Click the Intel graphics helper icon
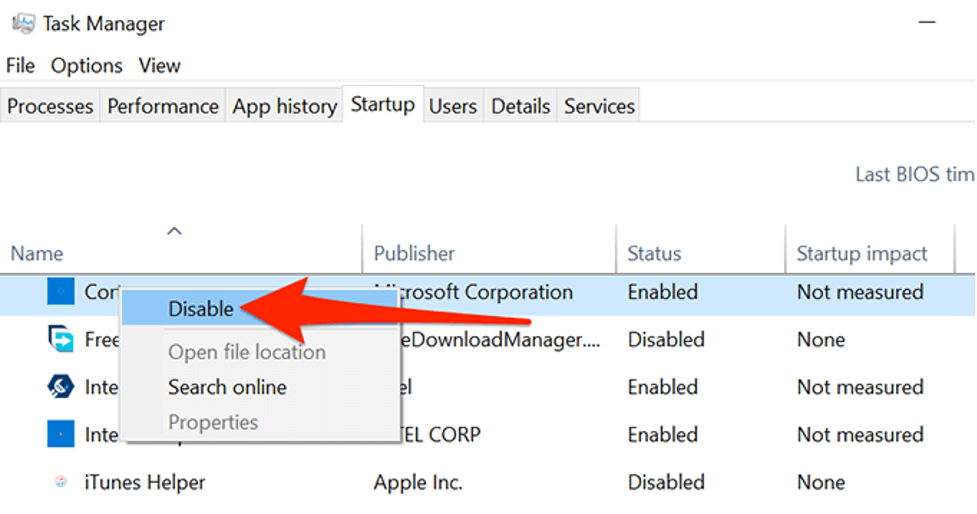The width and height of the screenshot is (977, 514). tap(60, 387)
